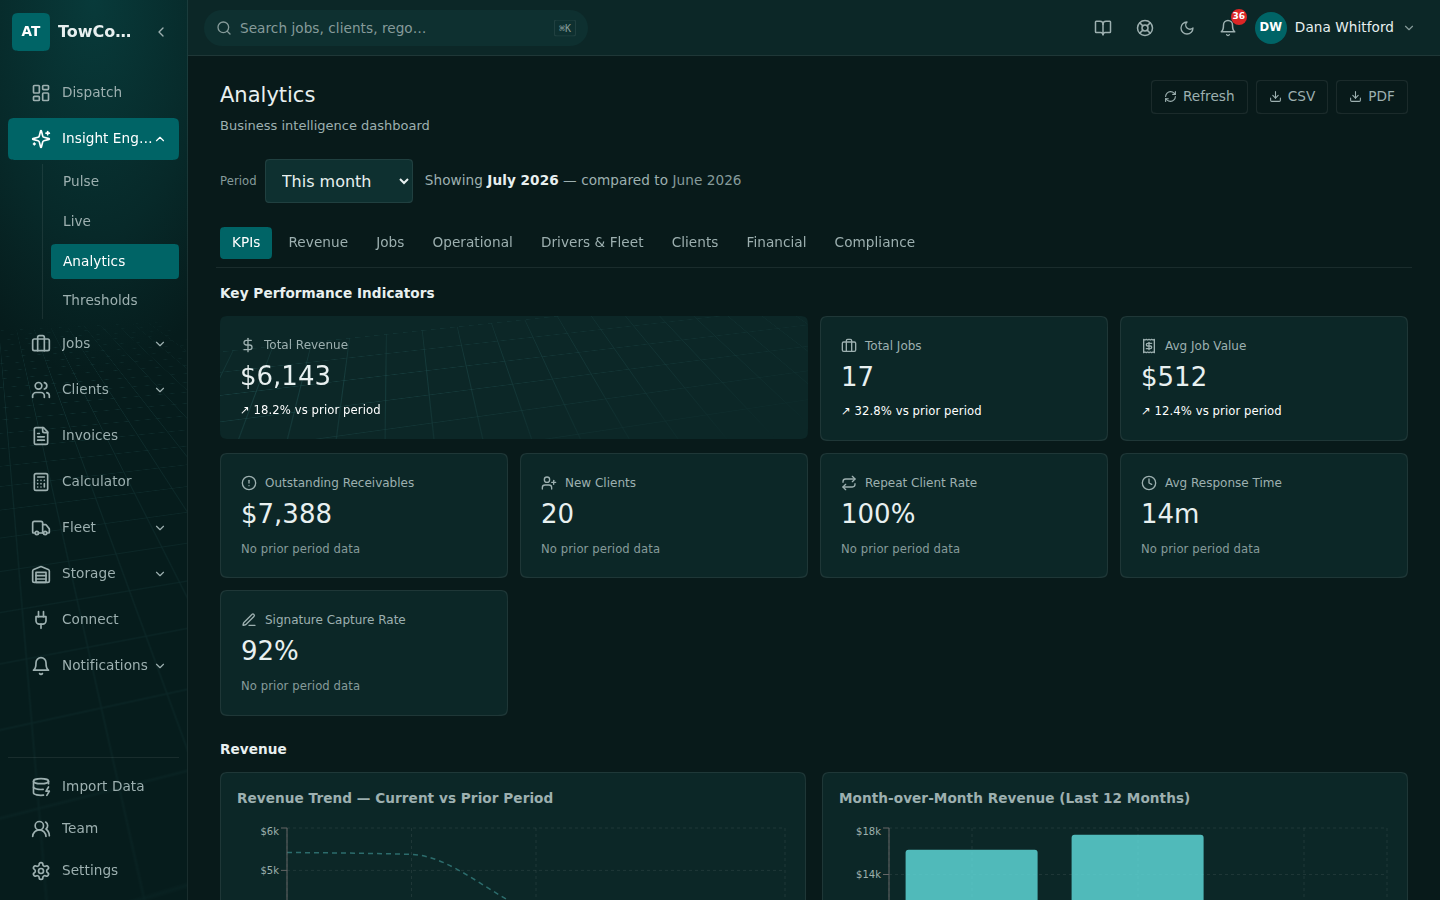Toggle dark mode moon icon

[1187, 28]
